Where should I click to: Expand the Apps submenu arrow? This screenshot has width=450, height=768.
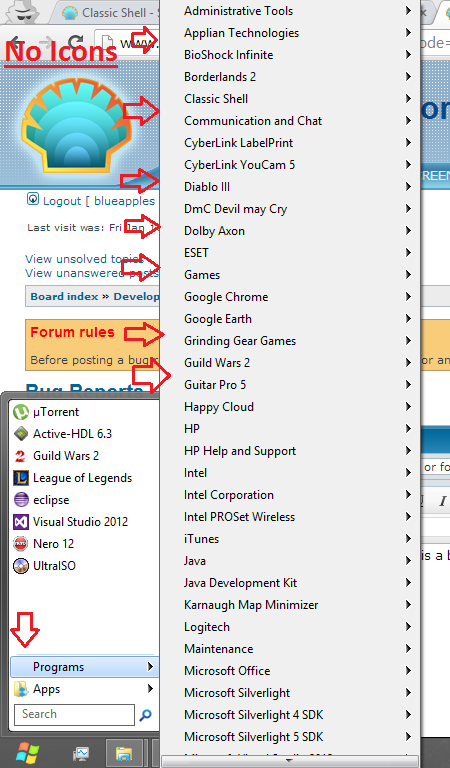pos(150,689)
